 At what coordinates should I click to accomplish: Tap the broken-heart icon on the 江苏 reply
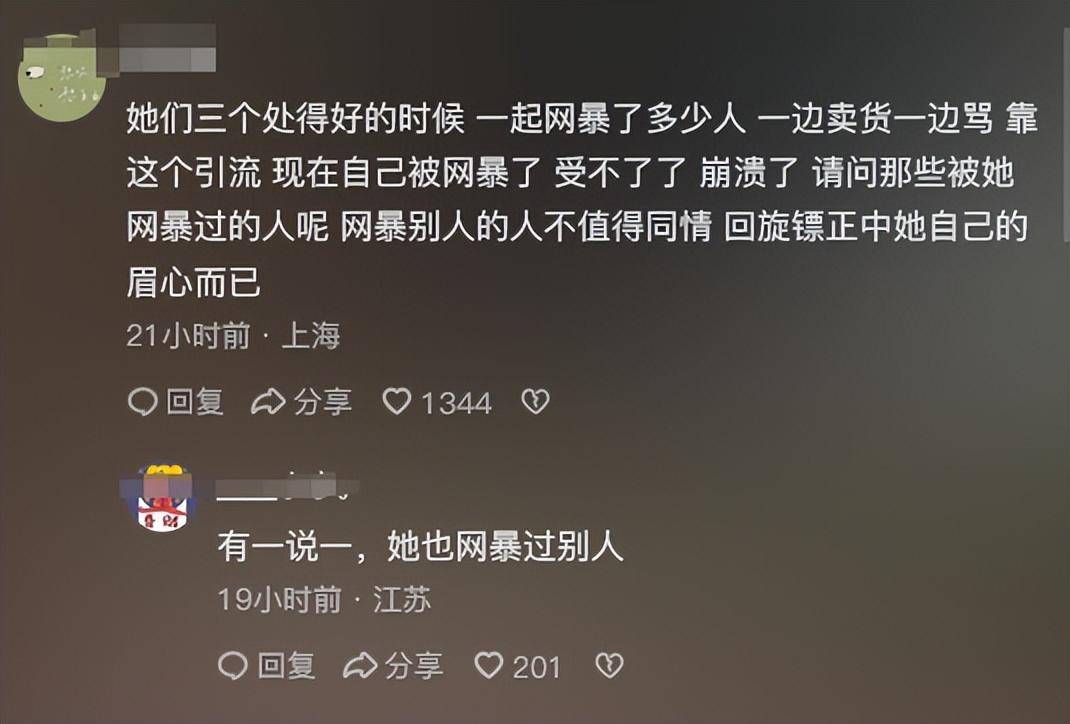tap(609, 665)
